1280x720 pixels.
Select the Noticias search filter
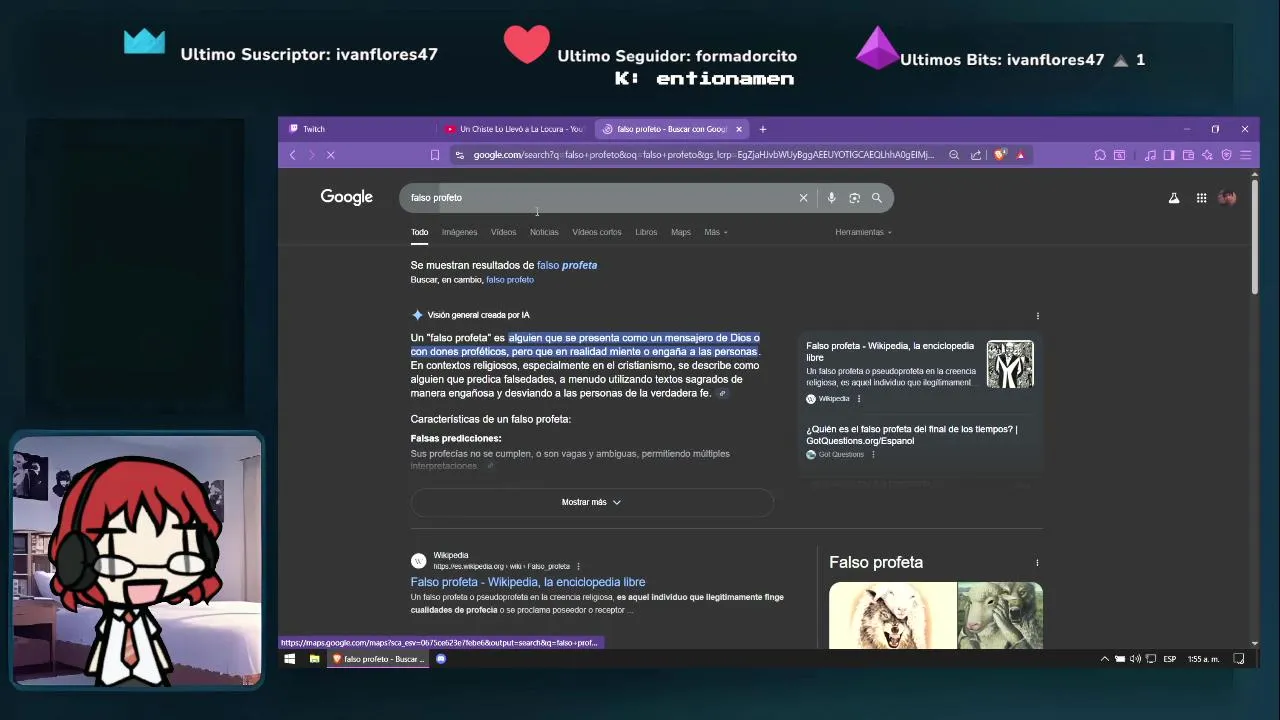(x=544, y=232)
